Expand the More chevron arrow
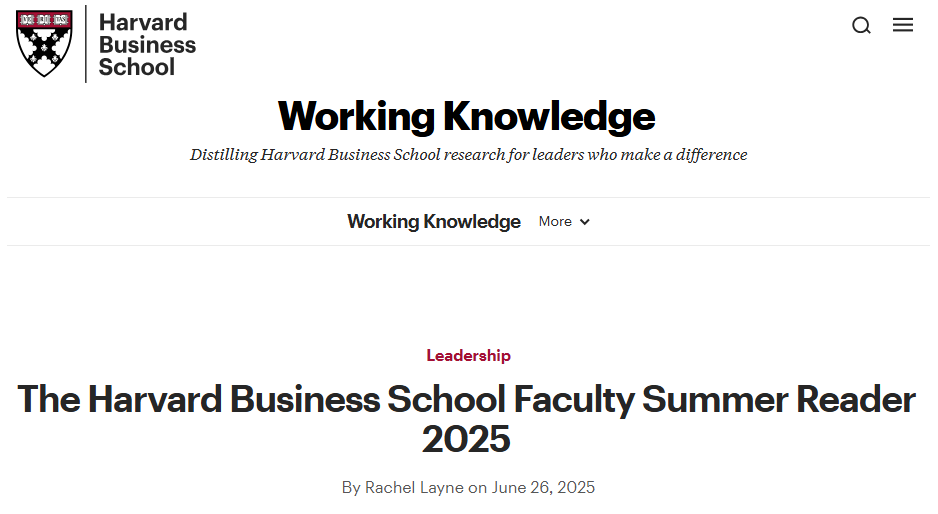This screenshot has width=938, height=514. (x=584, y=222)
